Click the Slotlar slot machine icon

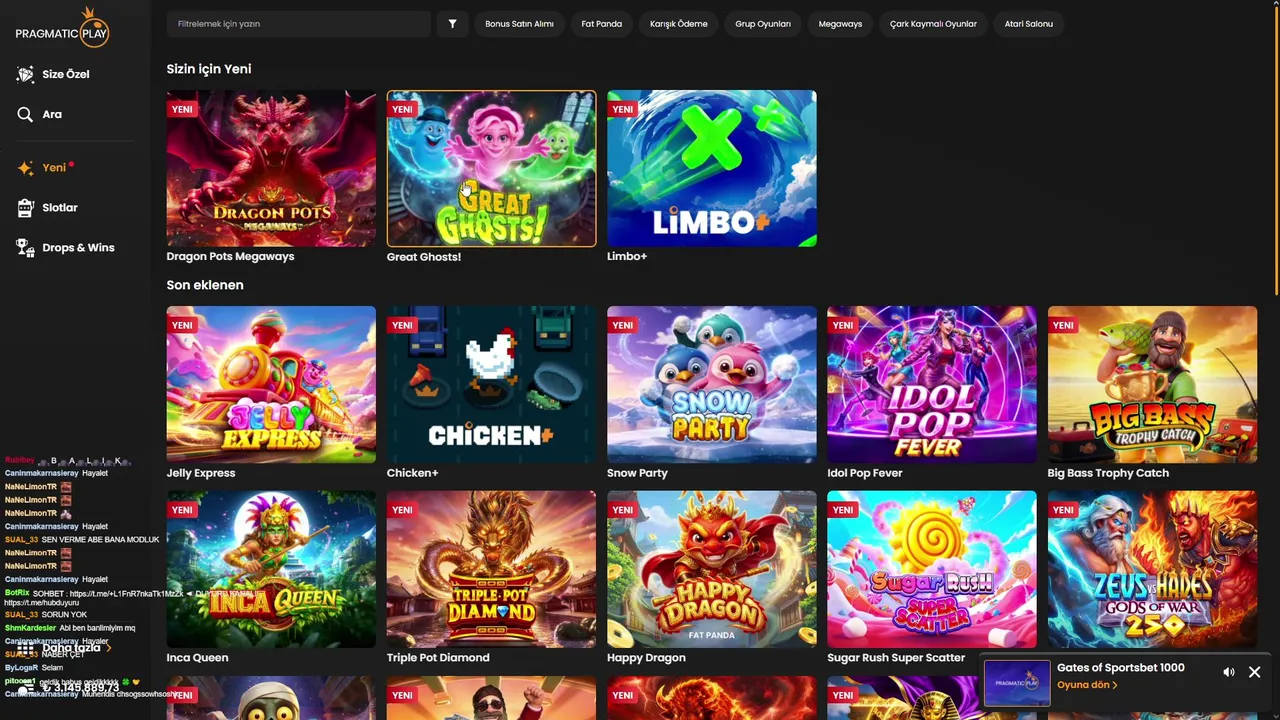25,207
